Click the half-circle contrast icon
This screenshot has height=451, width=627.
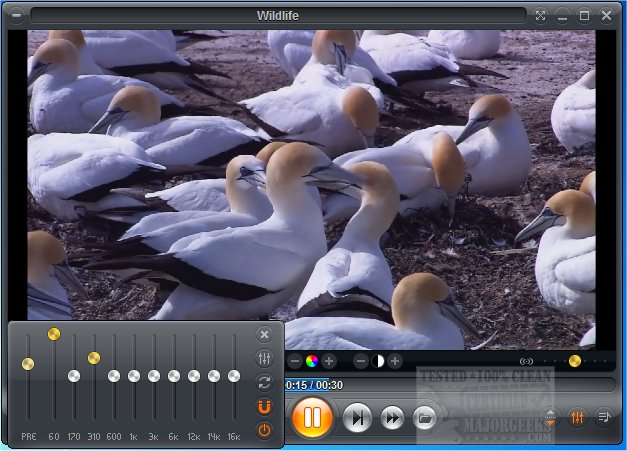[x=378, y=361]
